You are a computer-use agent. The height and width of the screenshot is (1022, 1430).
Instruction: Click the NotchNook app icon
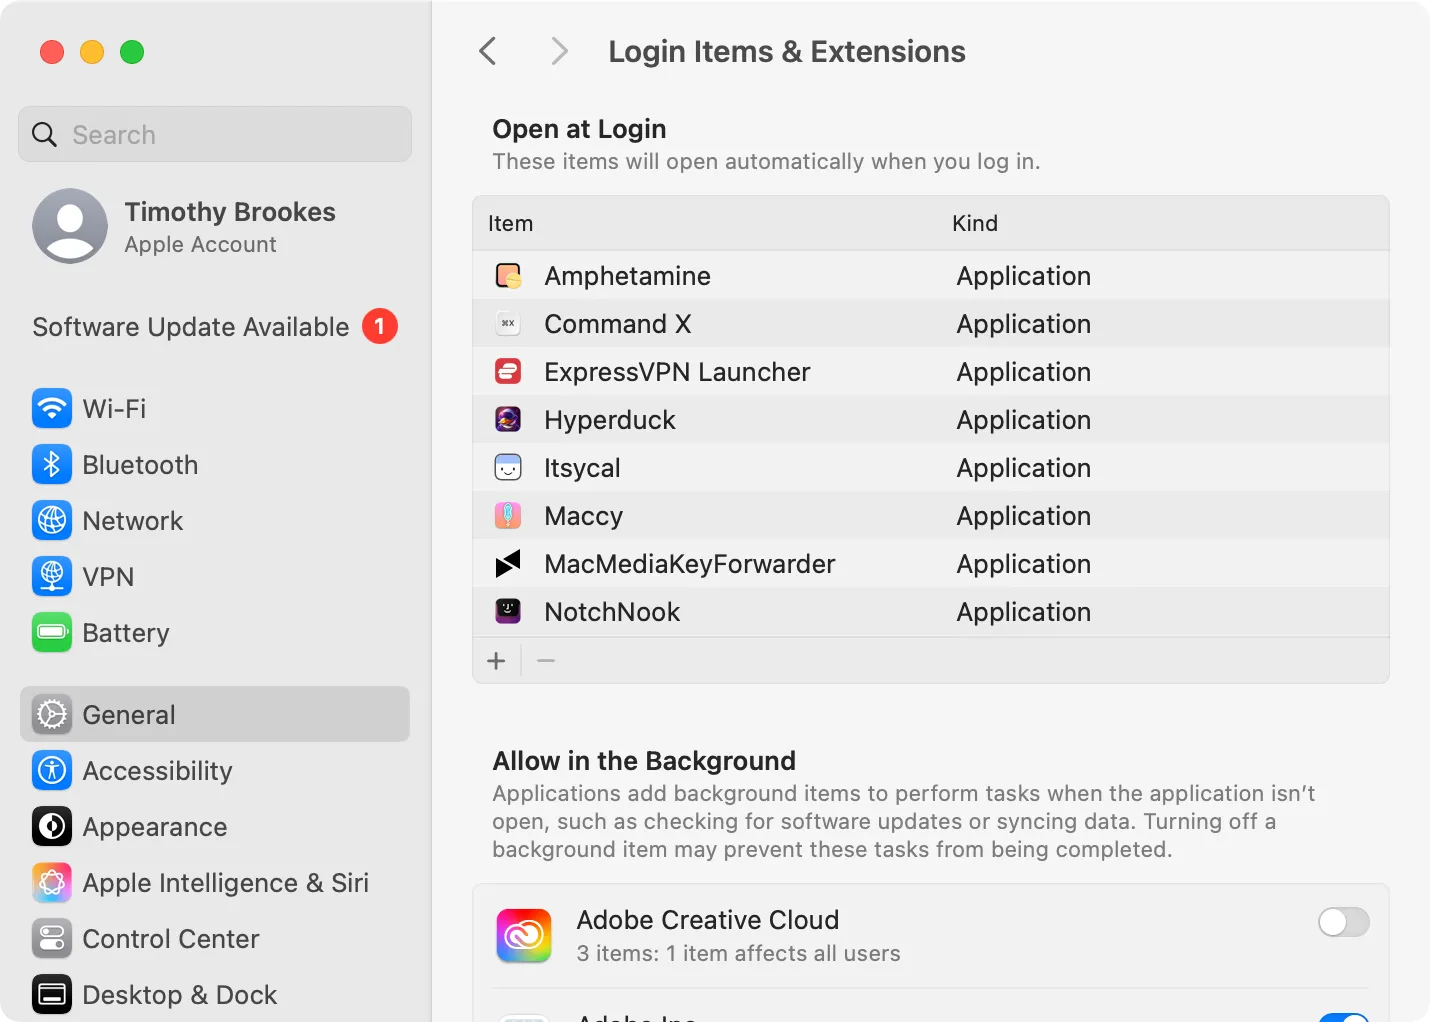[508, 611]
